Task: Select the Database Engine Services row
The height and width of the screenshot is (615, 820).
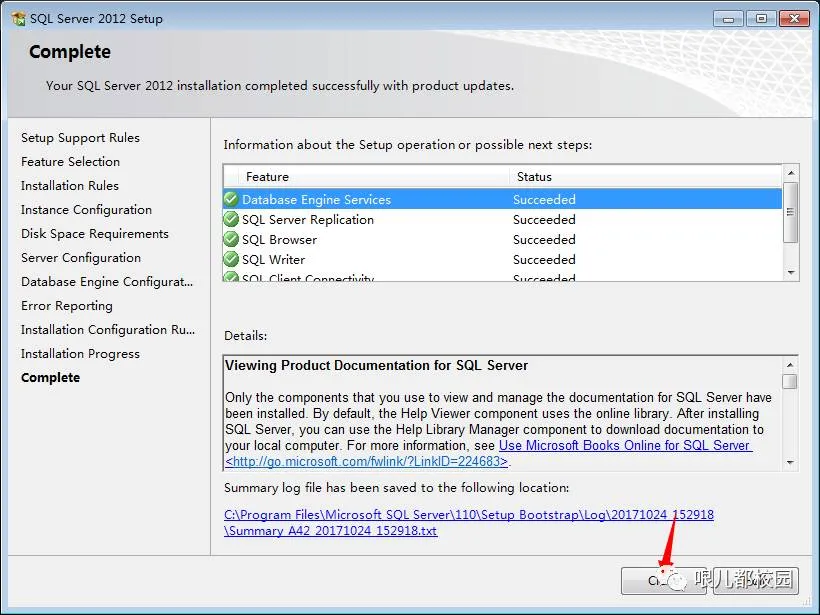Action: [x=503, y=199]
